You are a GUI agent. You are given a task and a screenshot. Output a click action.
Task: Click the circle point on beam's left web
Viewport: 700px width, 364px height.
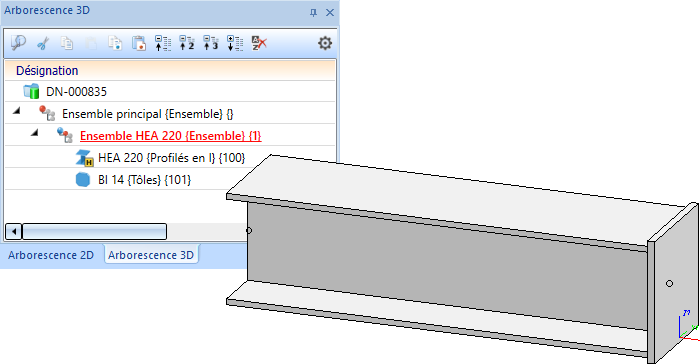click(249, 230)
